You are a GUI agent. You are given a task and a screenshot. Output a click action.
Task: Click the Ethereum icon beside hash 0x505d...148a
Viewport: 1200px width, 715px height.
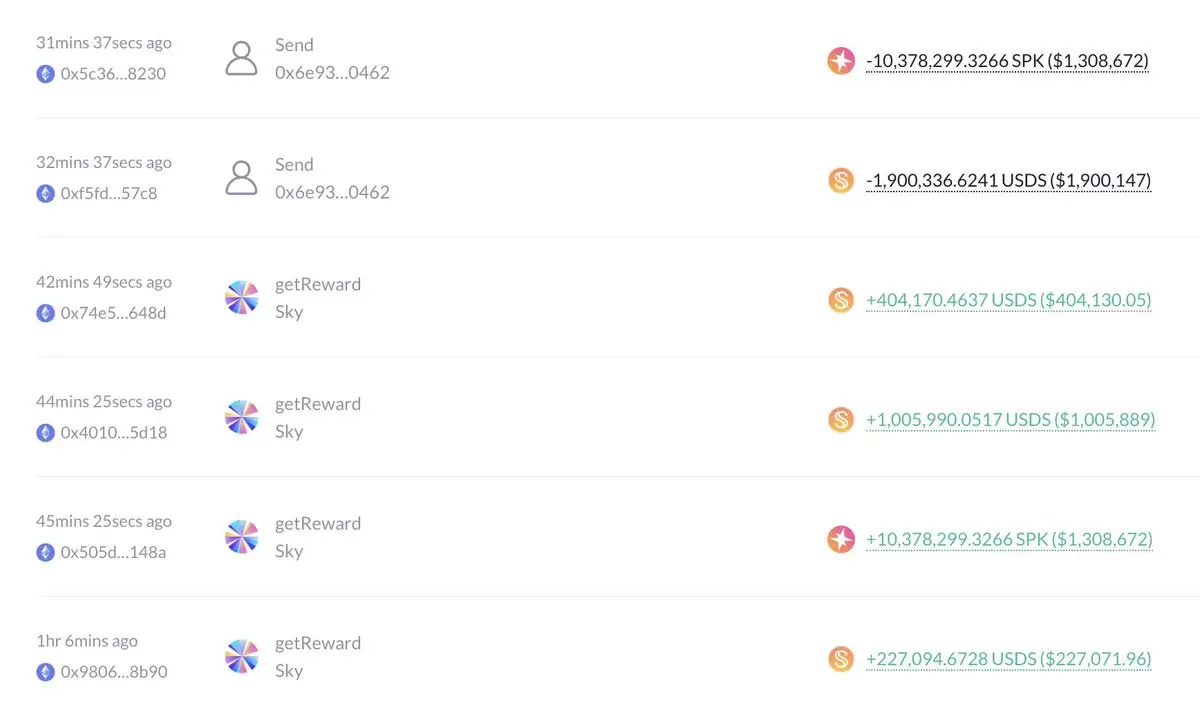point(45,552)
